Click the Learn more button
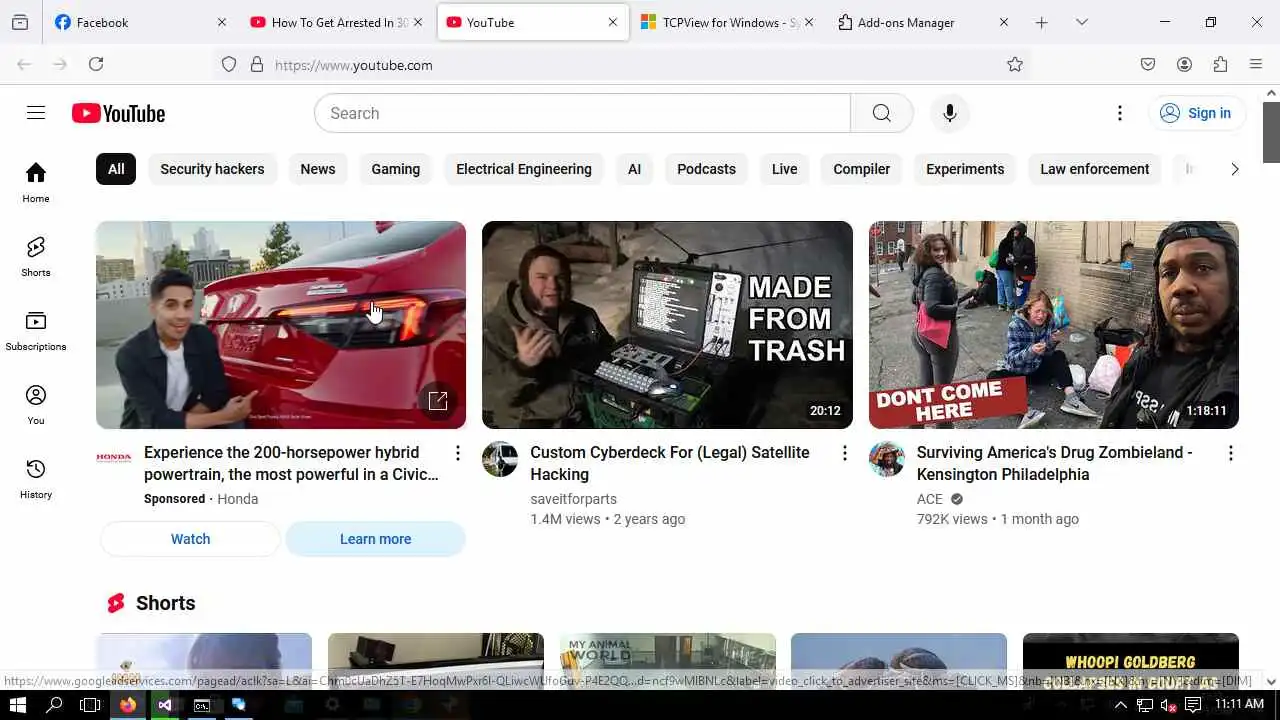Image resolution: width=1280 pixels, height=720 pixels. pyautogui.click(x=375, y=539)
